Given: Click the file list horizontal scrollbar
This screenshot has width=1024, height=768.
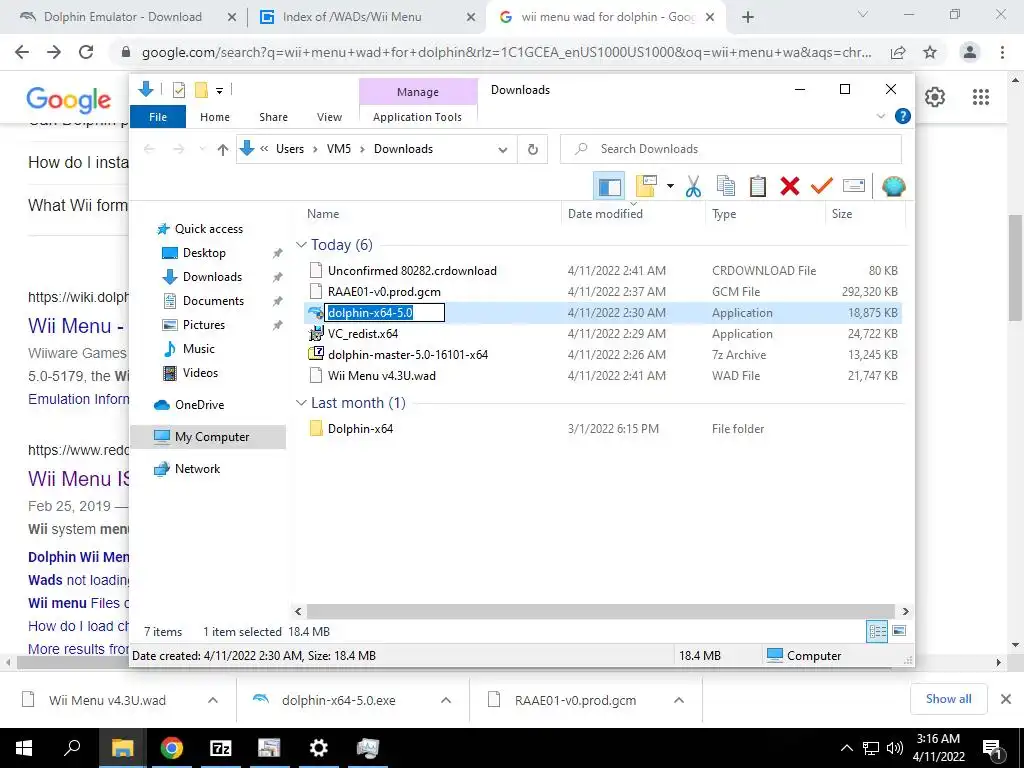Looking at the screenshot, I should [601, 612].
